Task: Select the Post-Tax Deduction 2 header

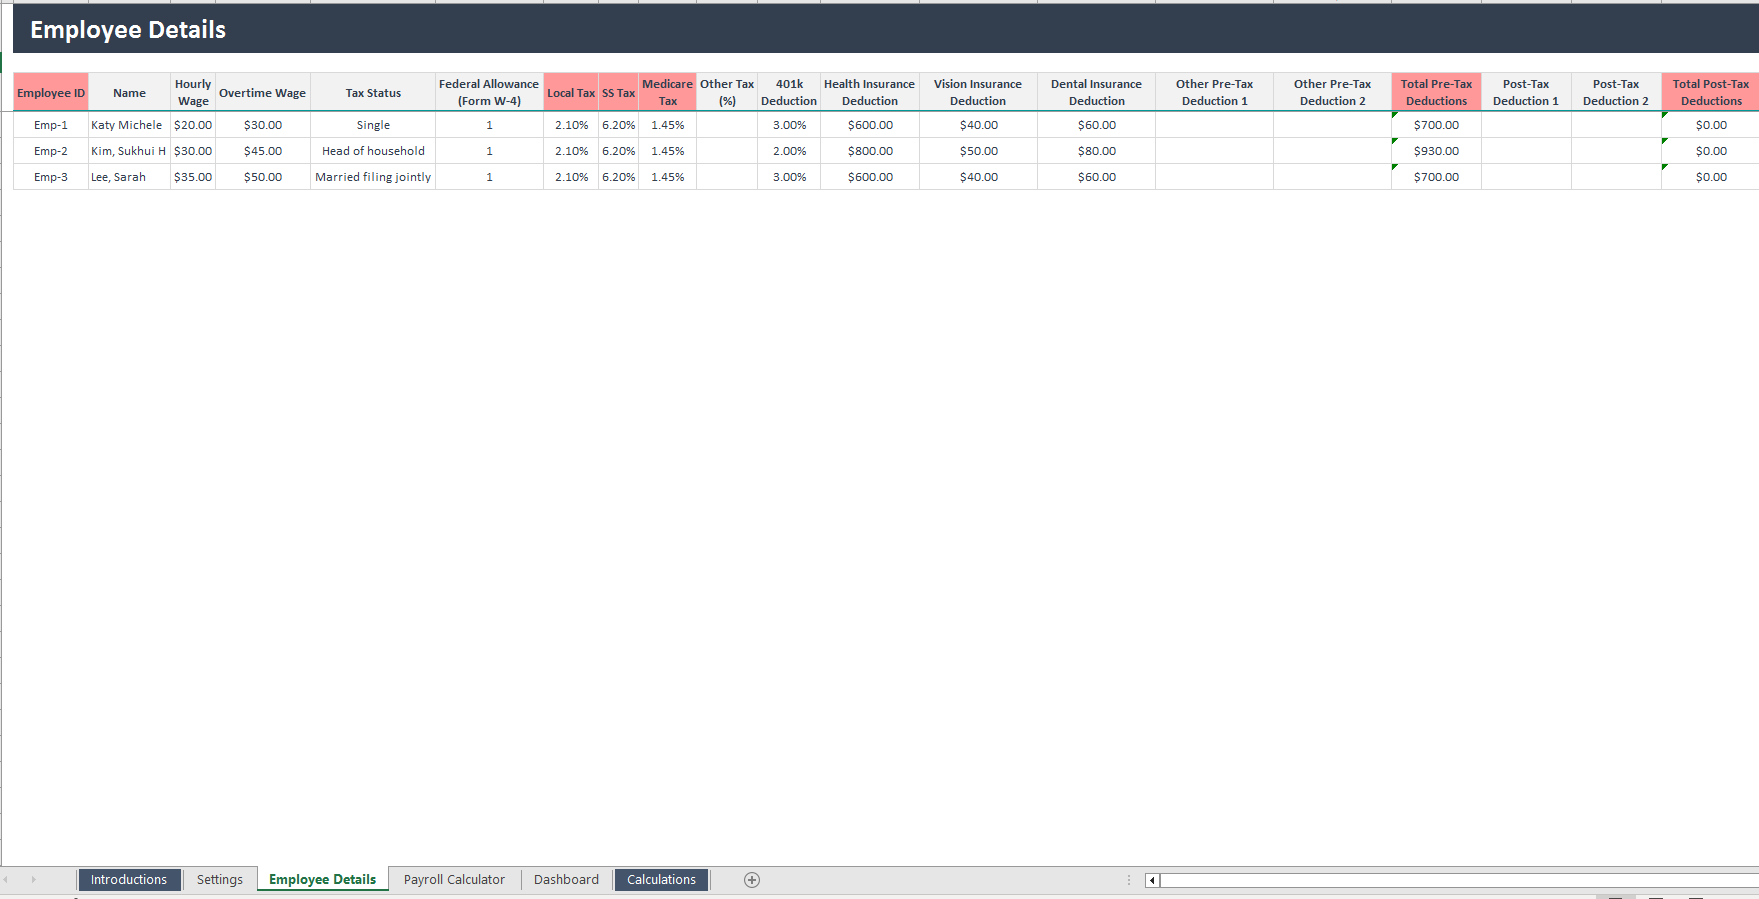Action: (x=1616, y=92)
